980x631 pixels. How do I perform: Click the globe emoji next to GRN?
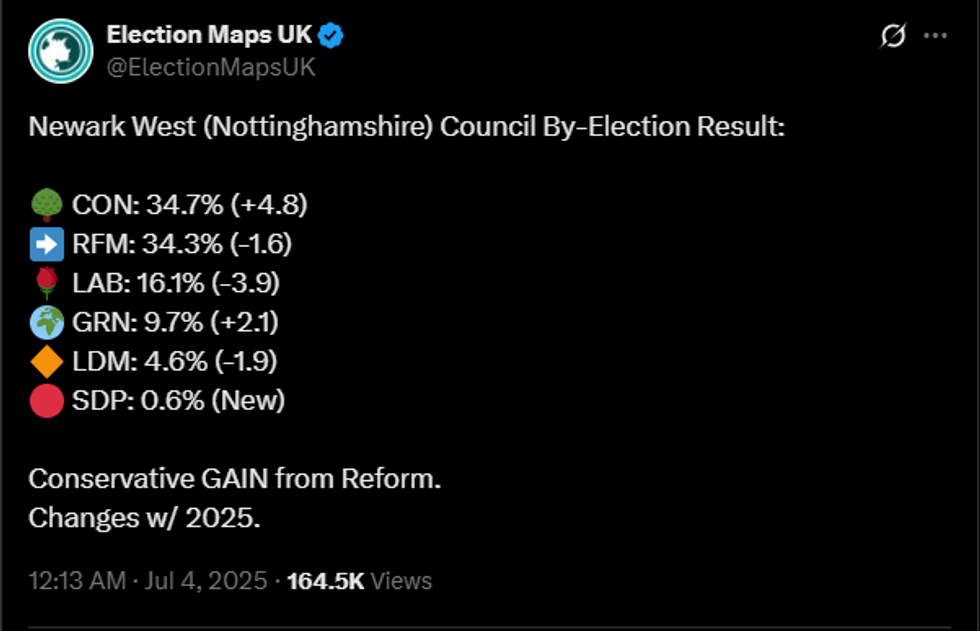[47, 322]
